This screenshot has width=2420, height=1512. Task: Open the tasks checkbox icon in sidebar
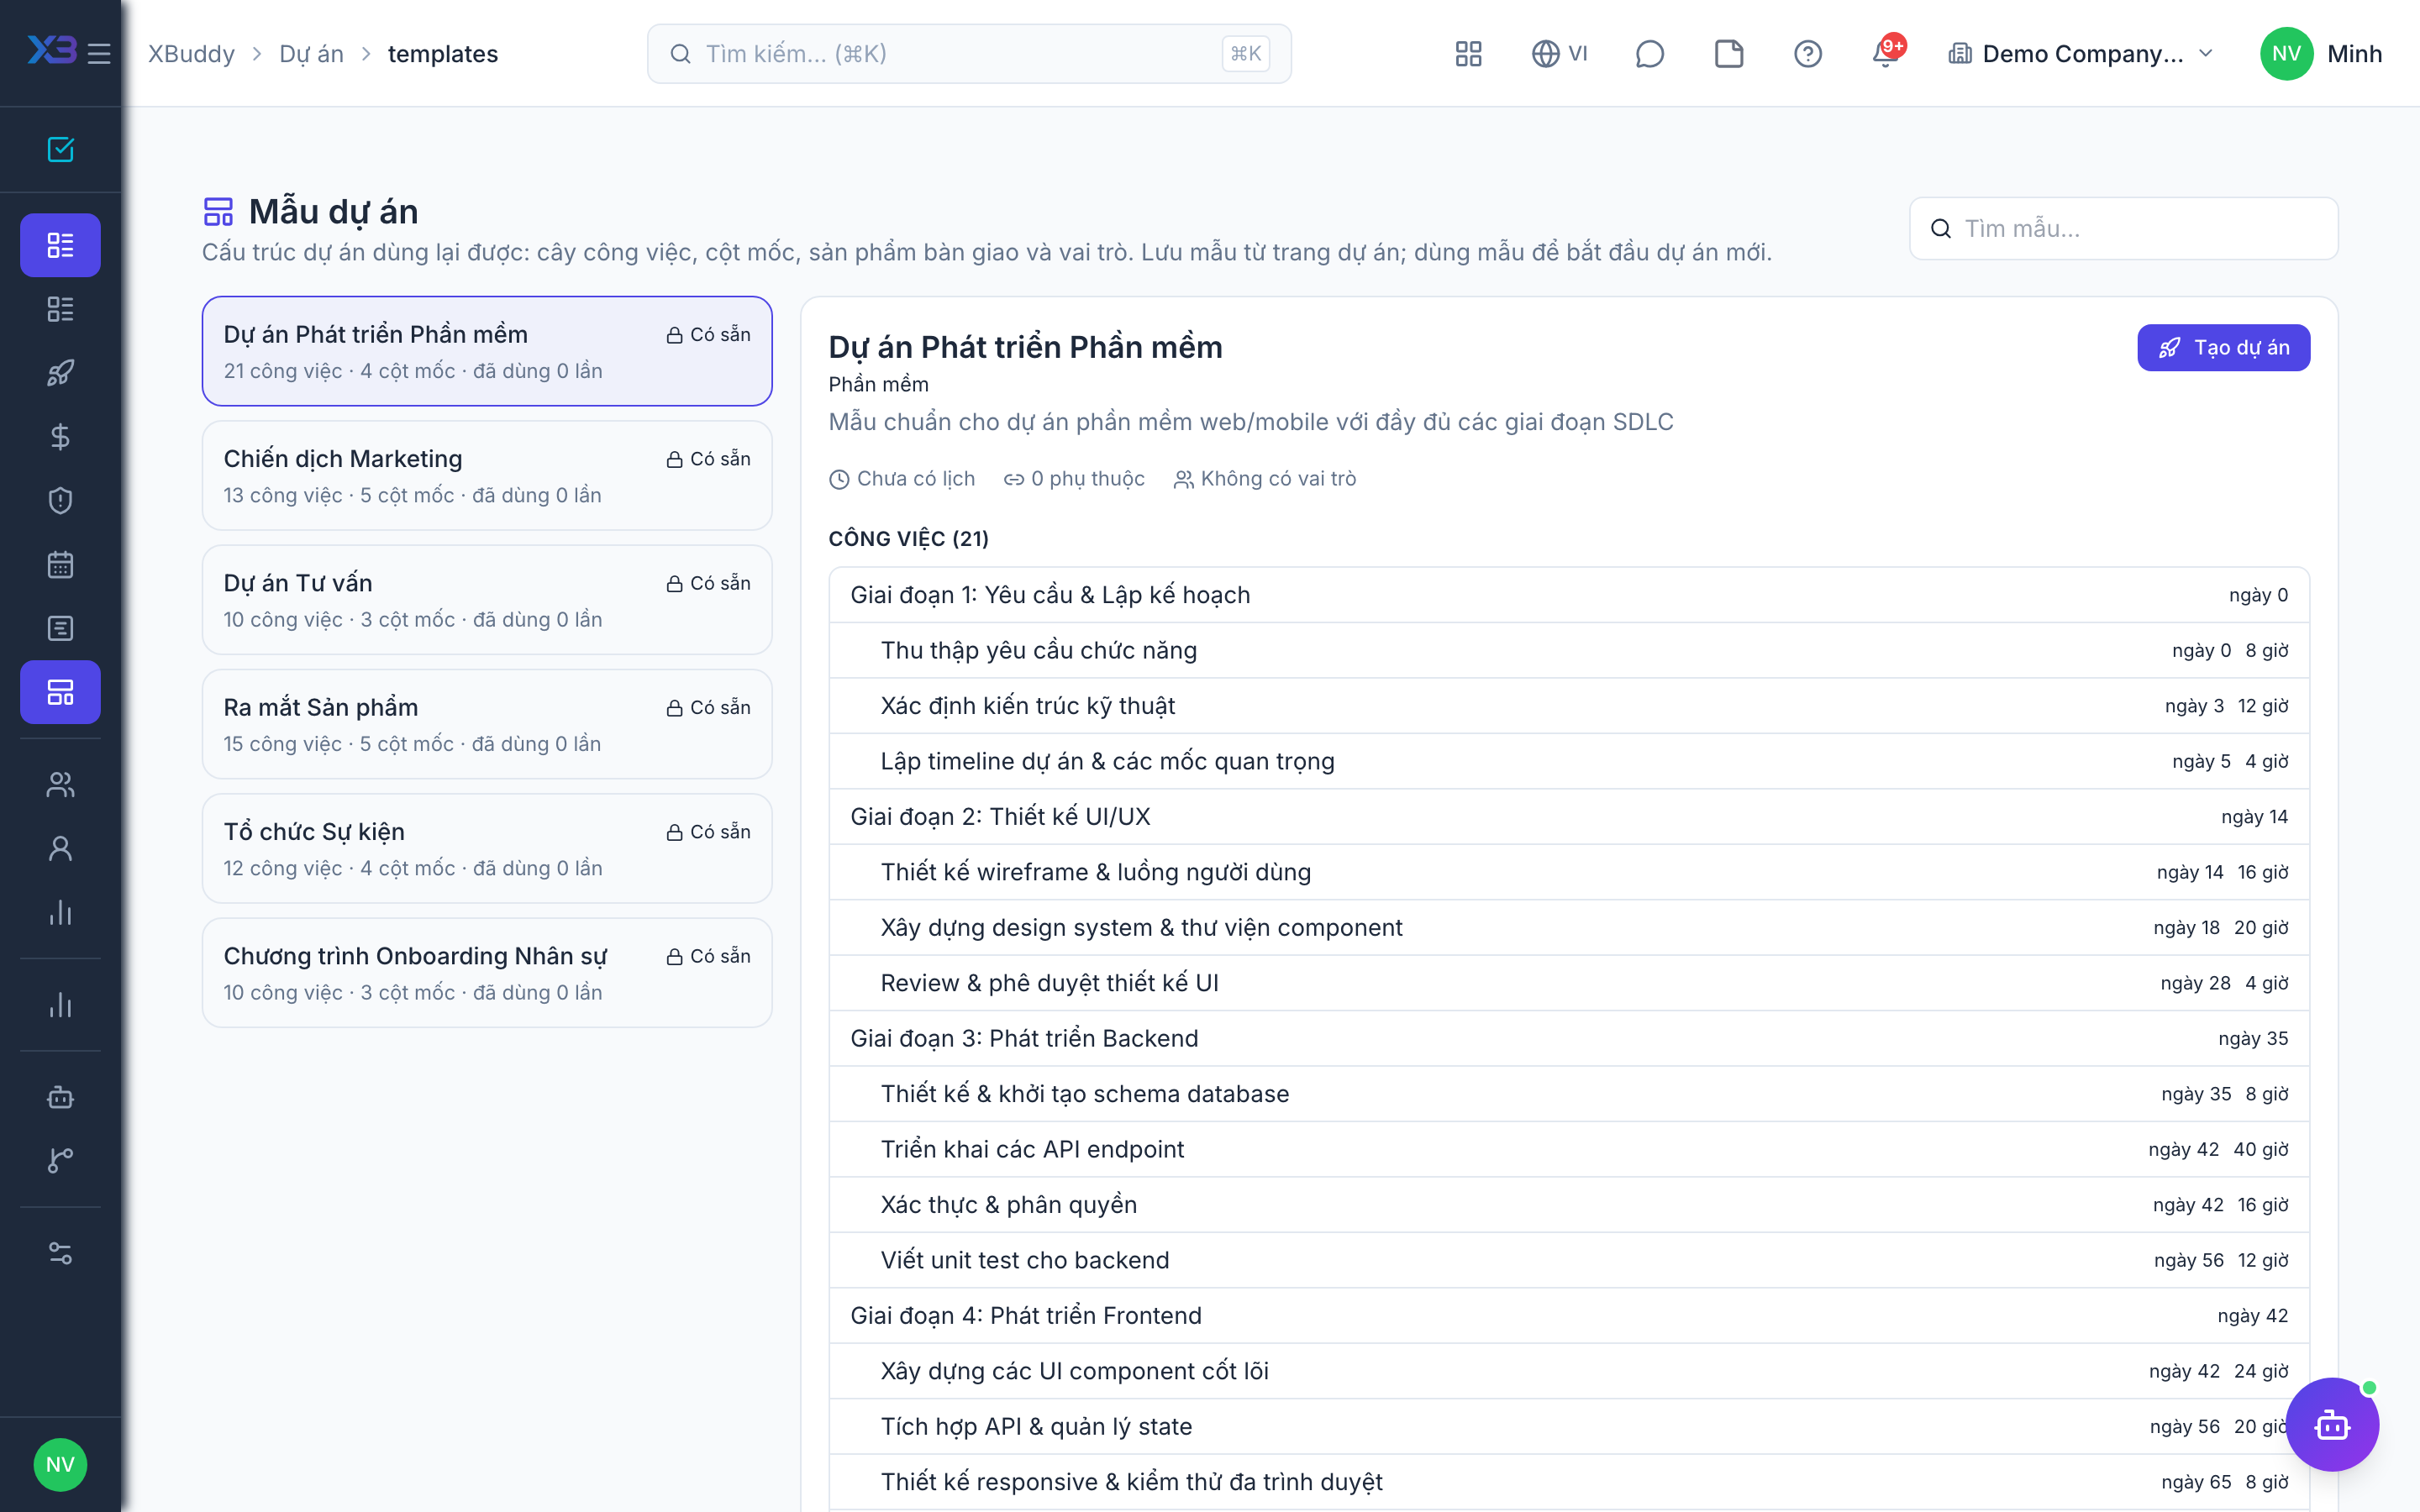[60, 149]
